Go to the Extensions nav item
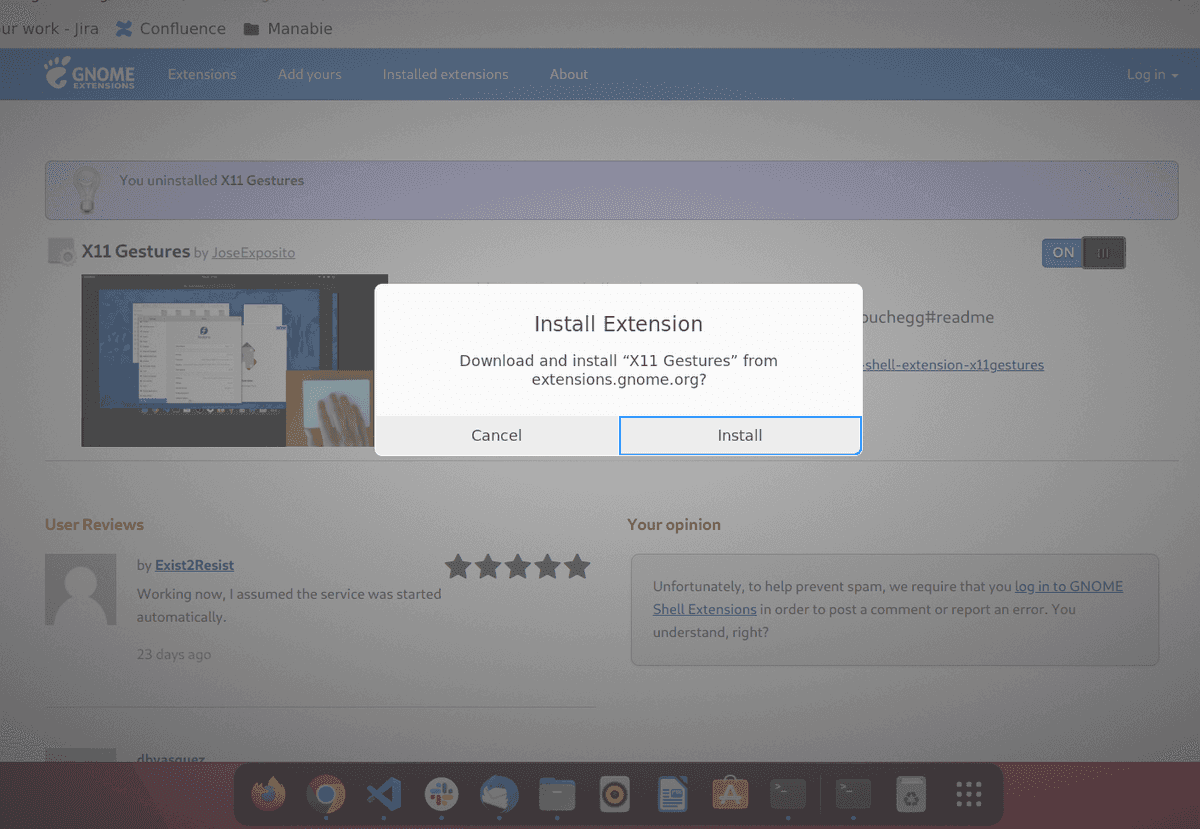Image resolution: width=1200 pixels, height=829 pixels. 202,74
